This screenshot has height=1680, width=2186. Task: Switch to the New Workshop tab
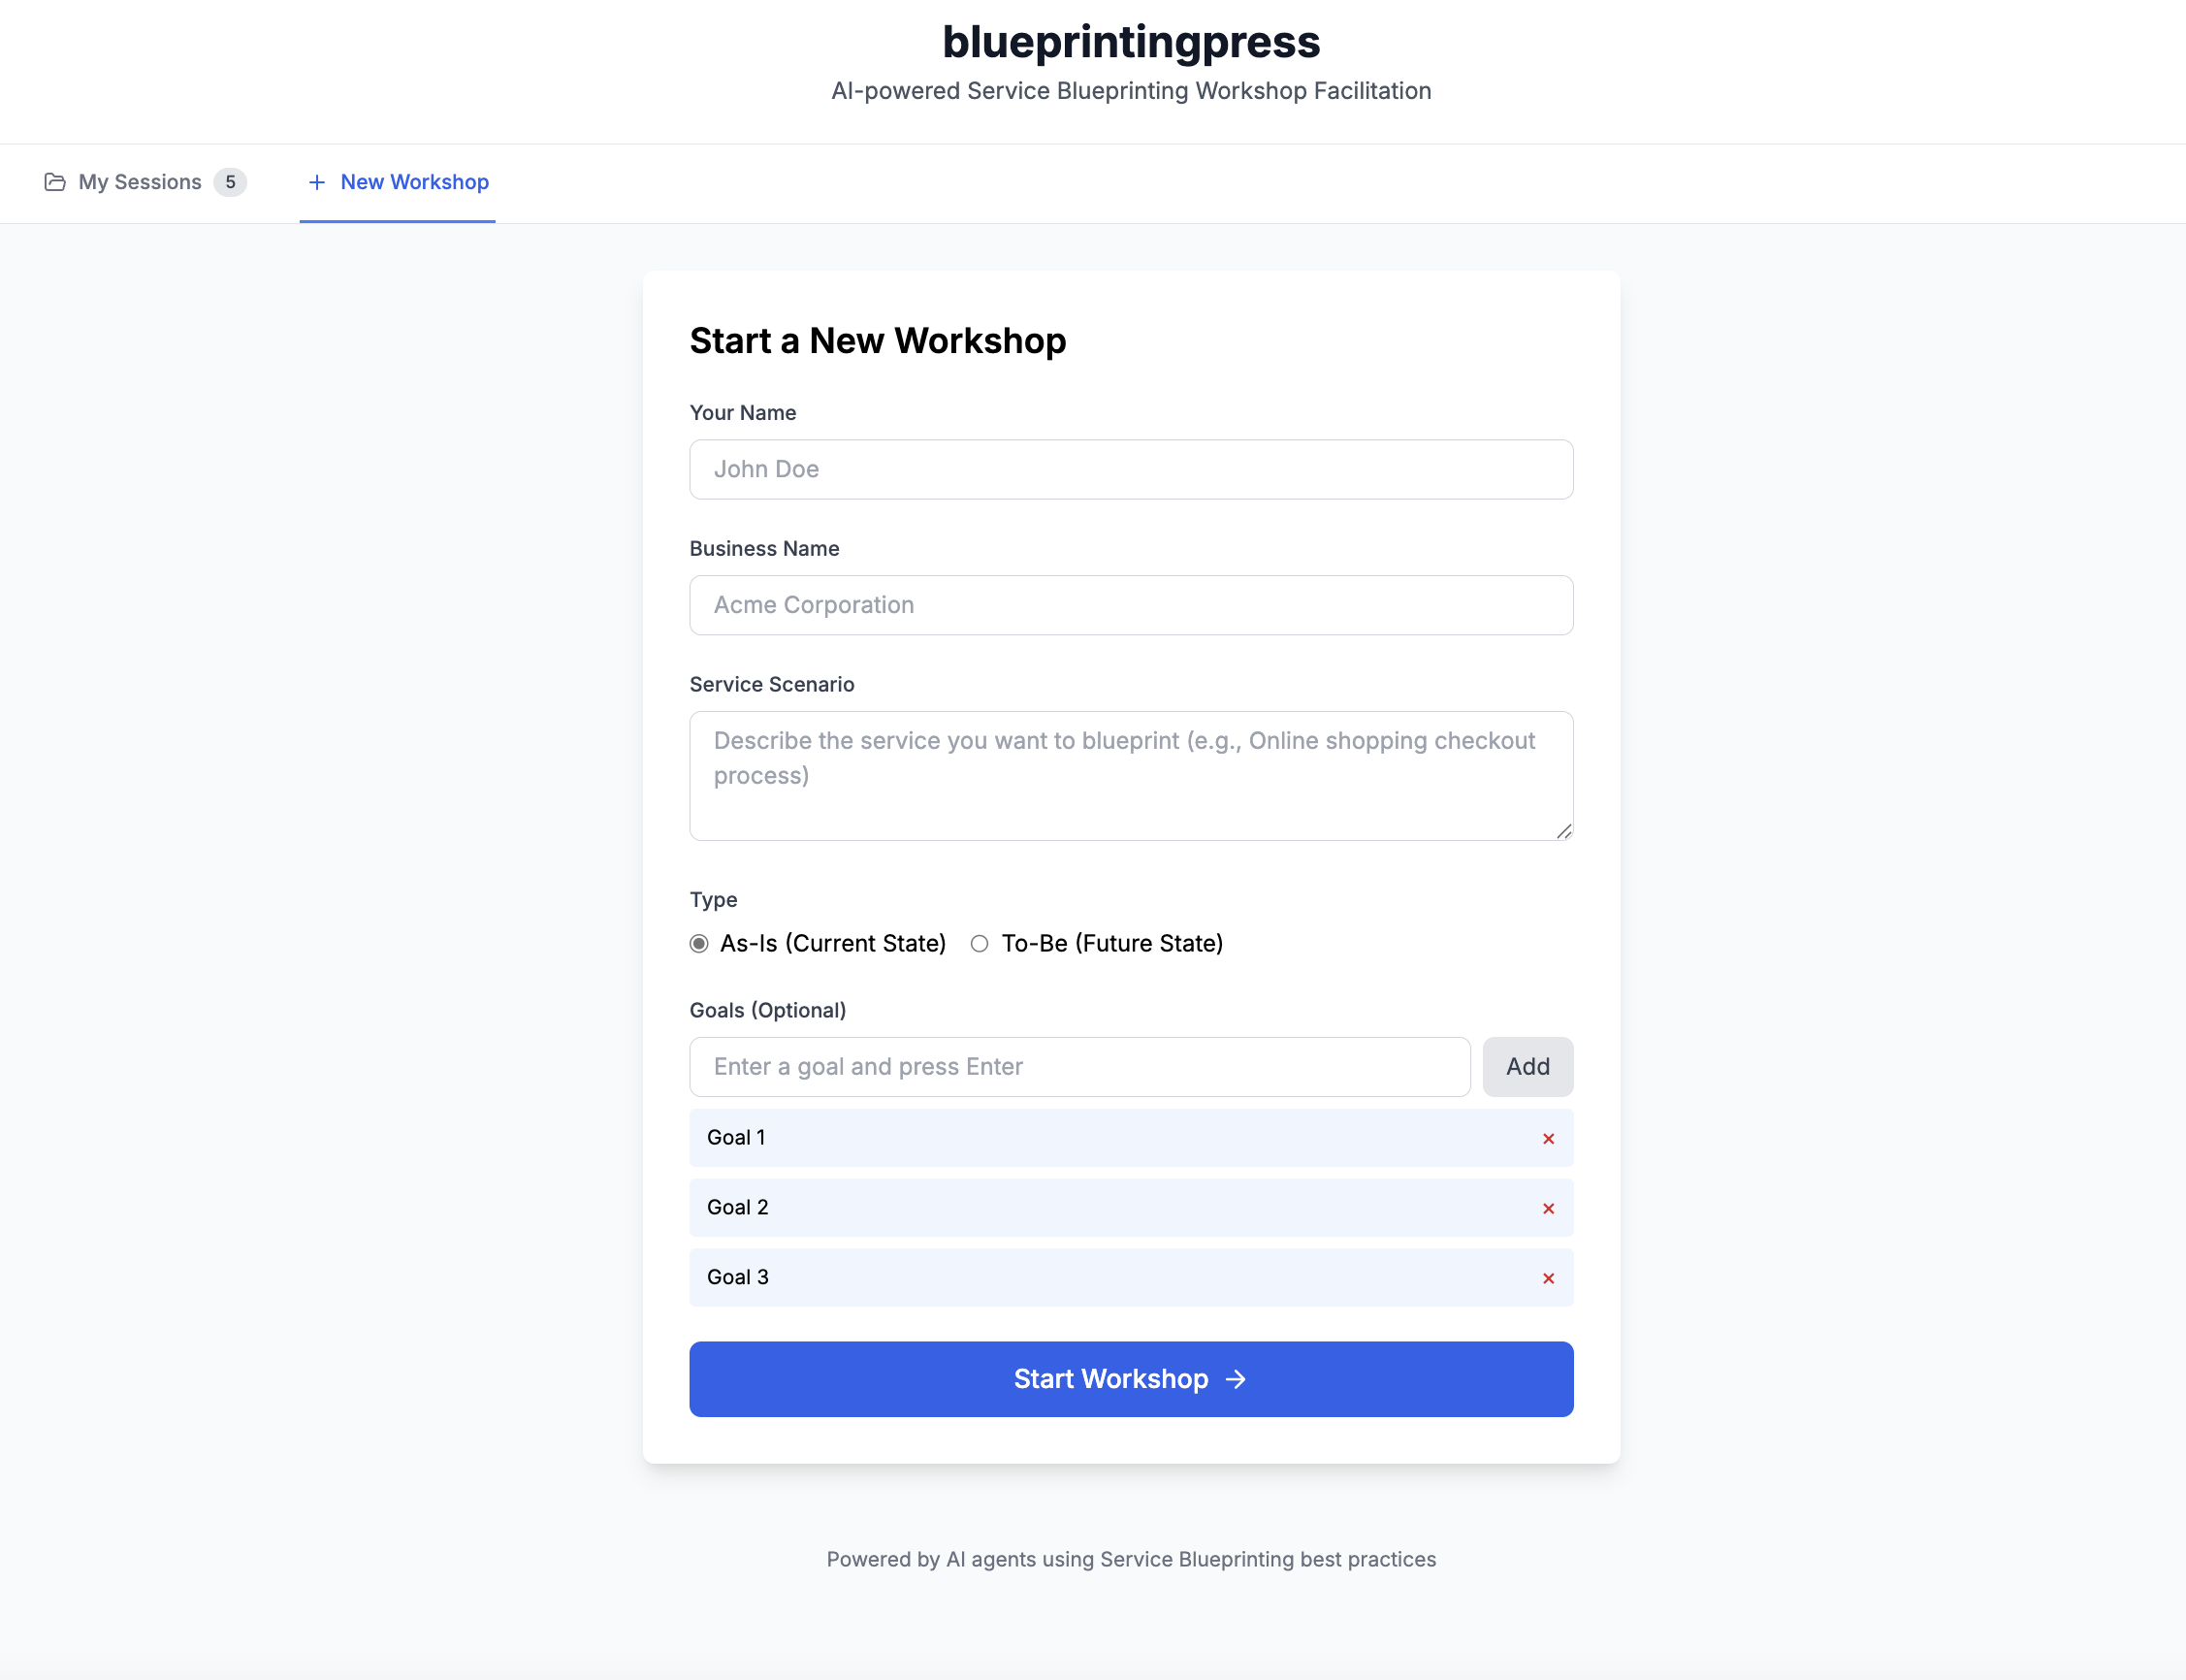pos(414,182)
